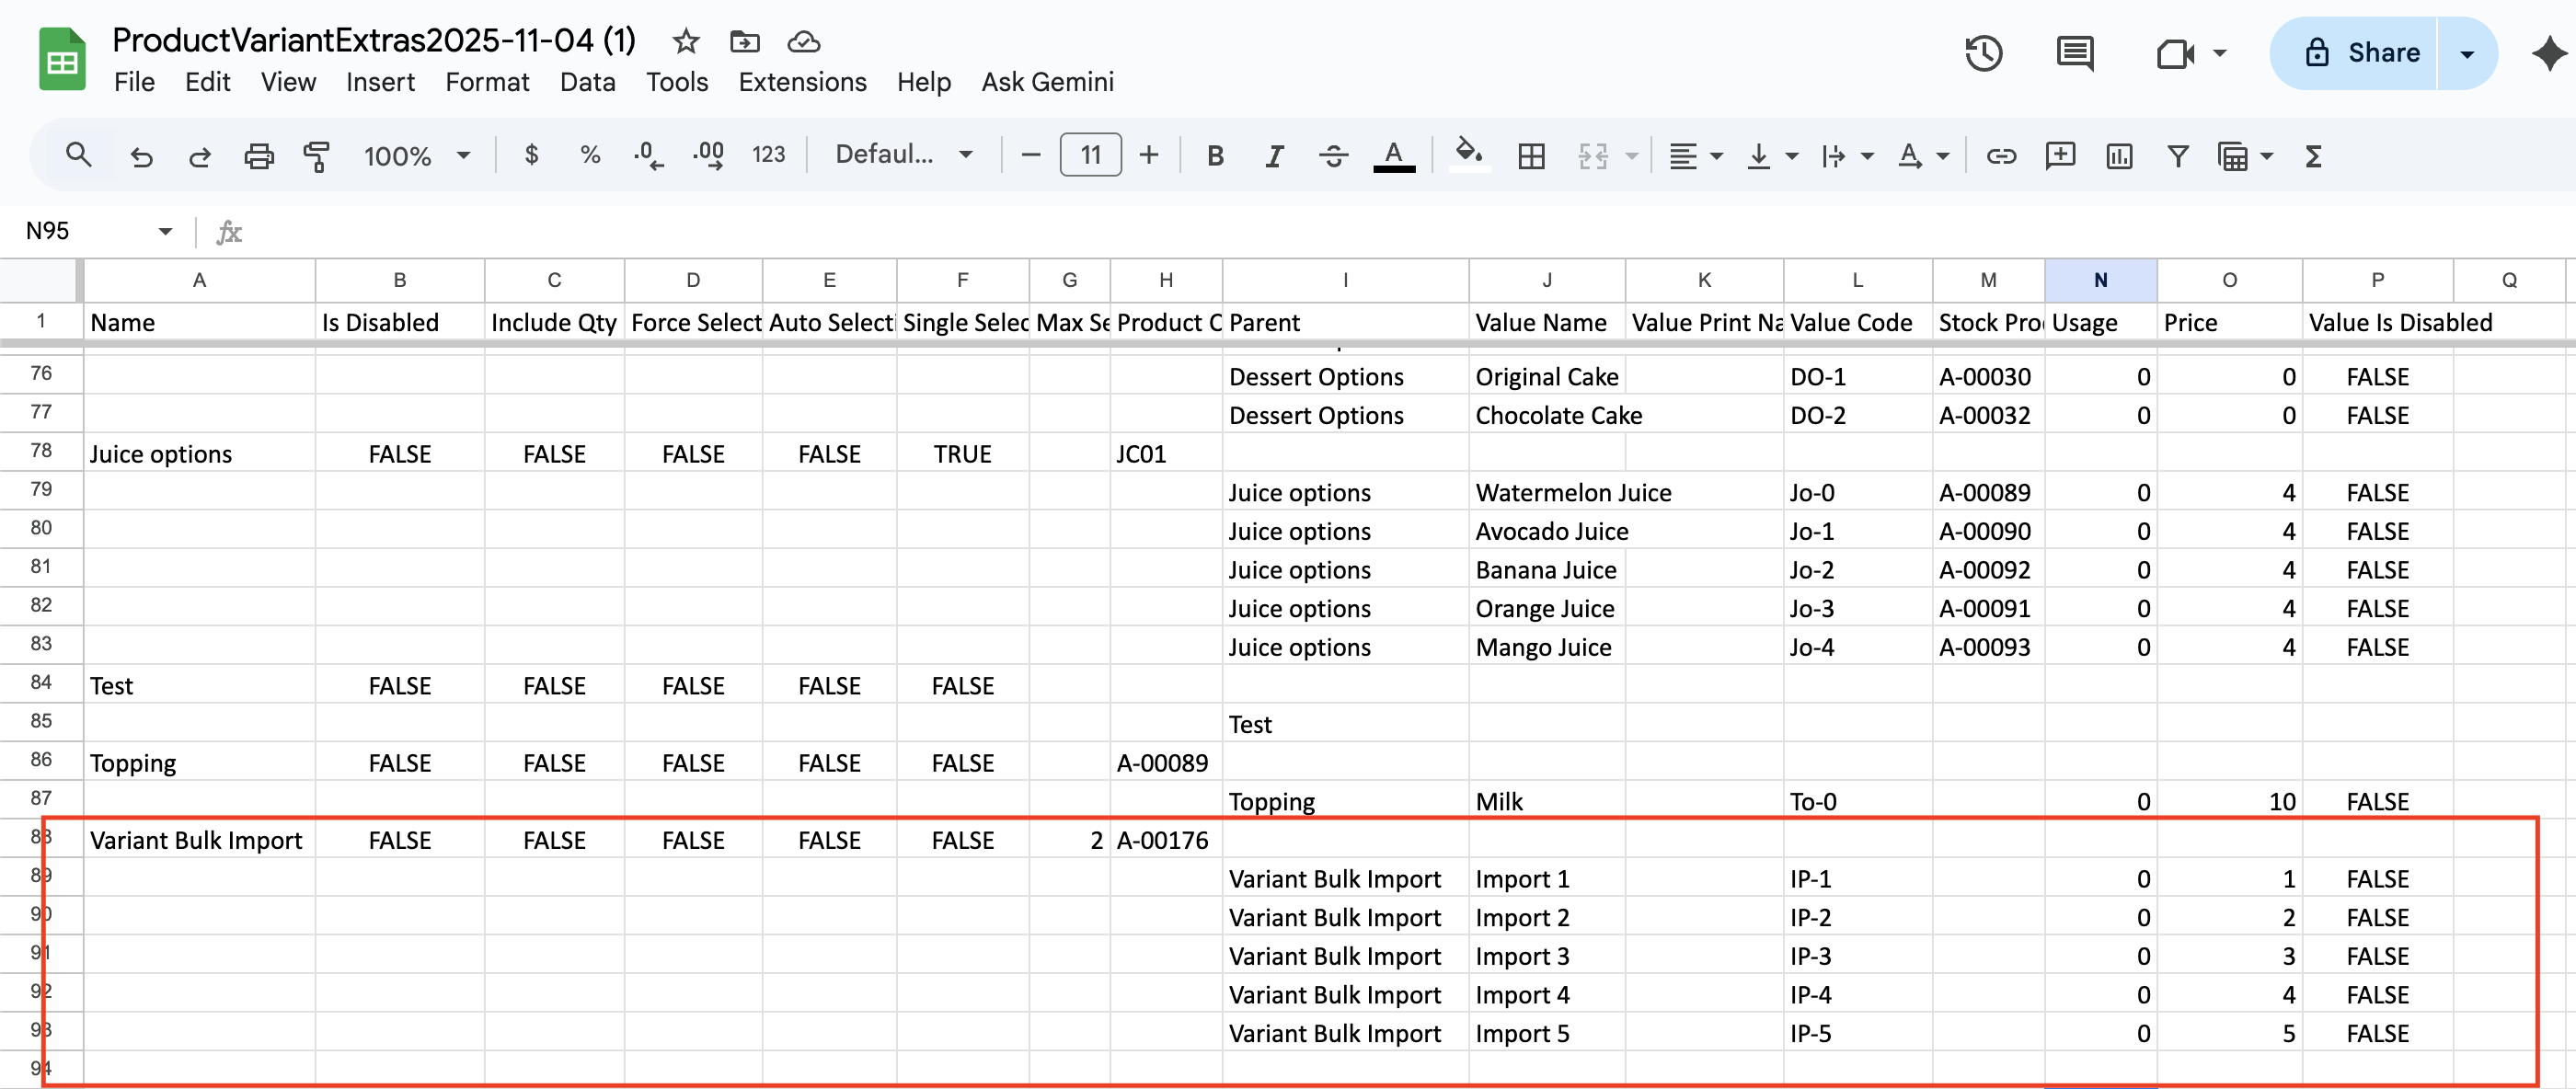The width and height of the screenshot is (2576, 1089).
Task: Click the paint format roller icon
Action: (316, 155)
